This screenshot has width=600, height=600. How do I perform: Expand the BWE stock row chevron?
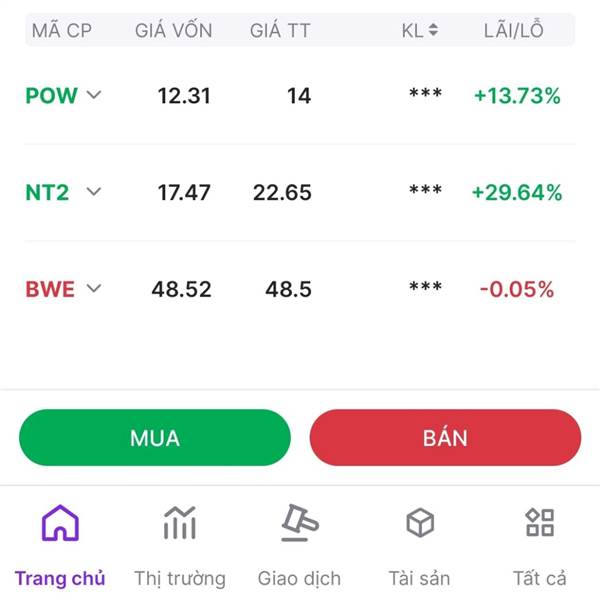tap(94, 289)
